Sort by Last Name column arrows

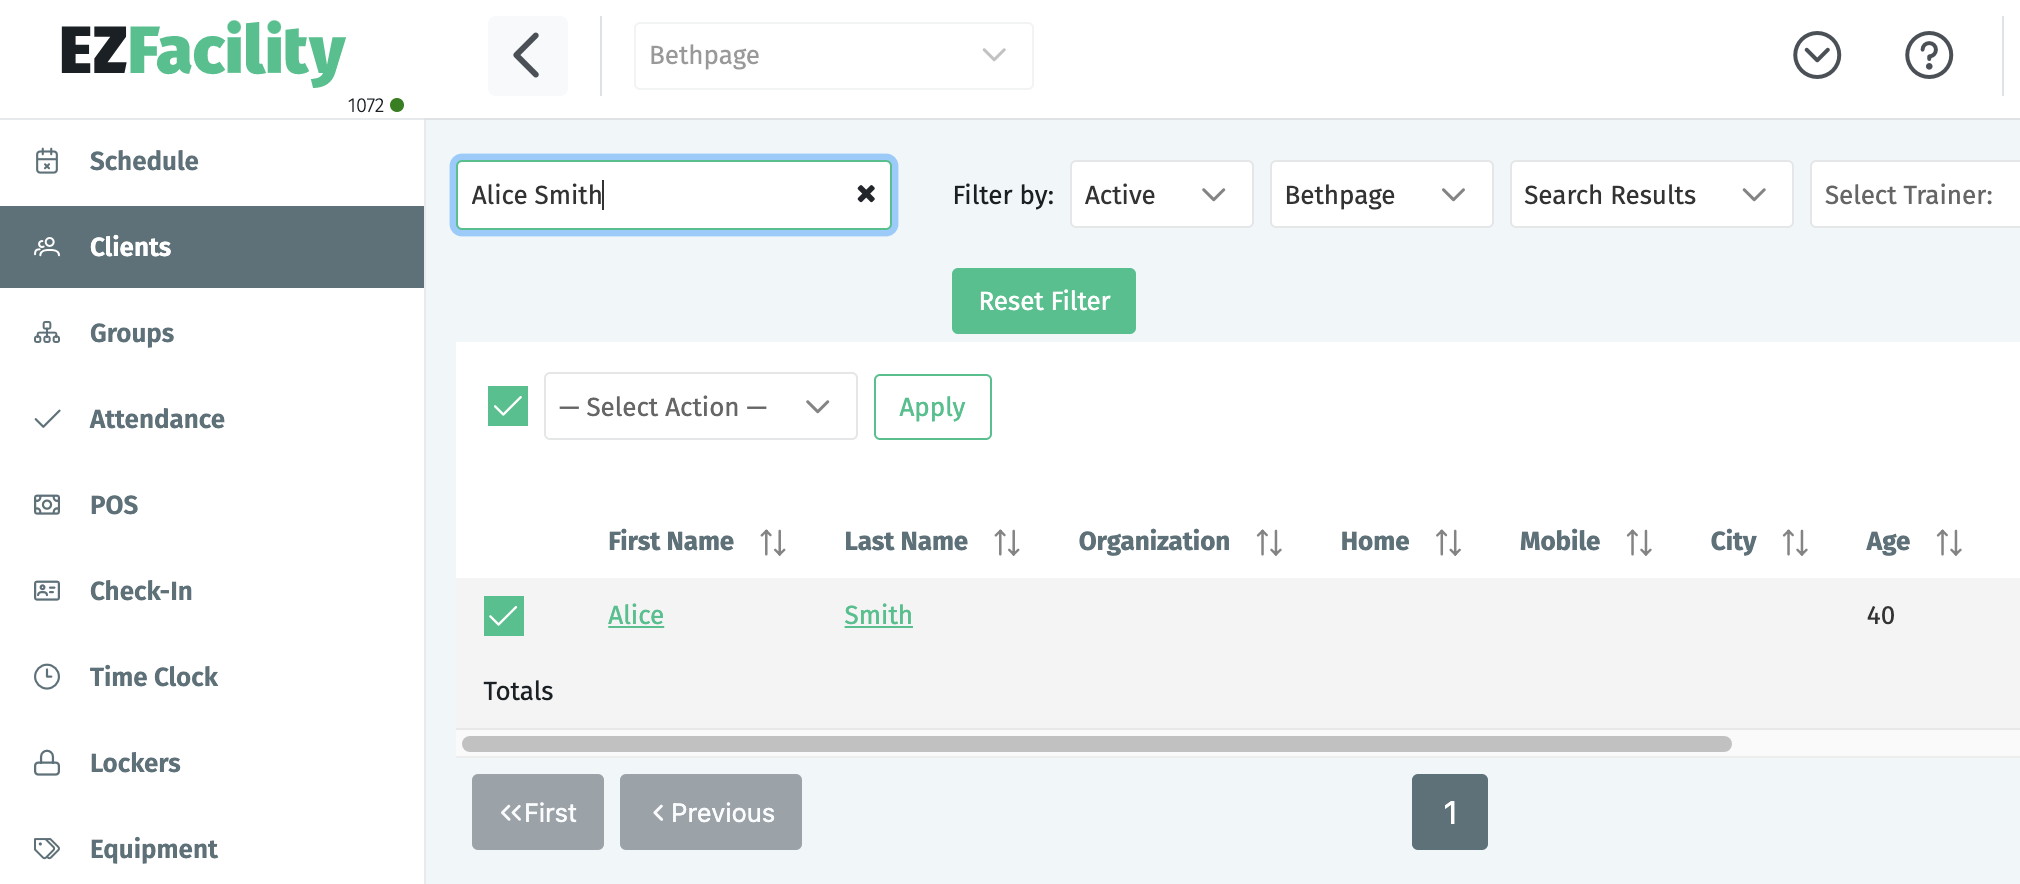[x=1007, y=542]
